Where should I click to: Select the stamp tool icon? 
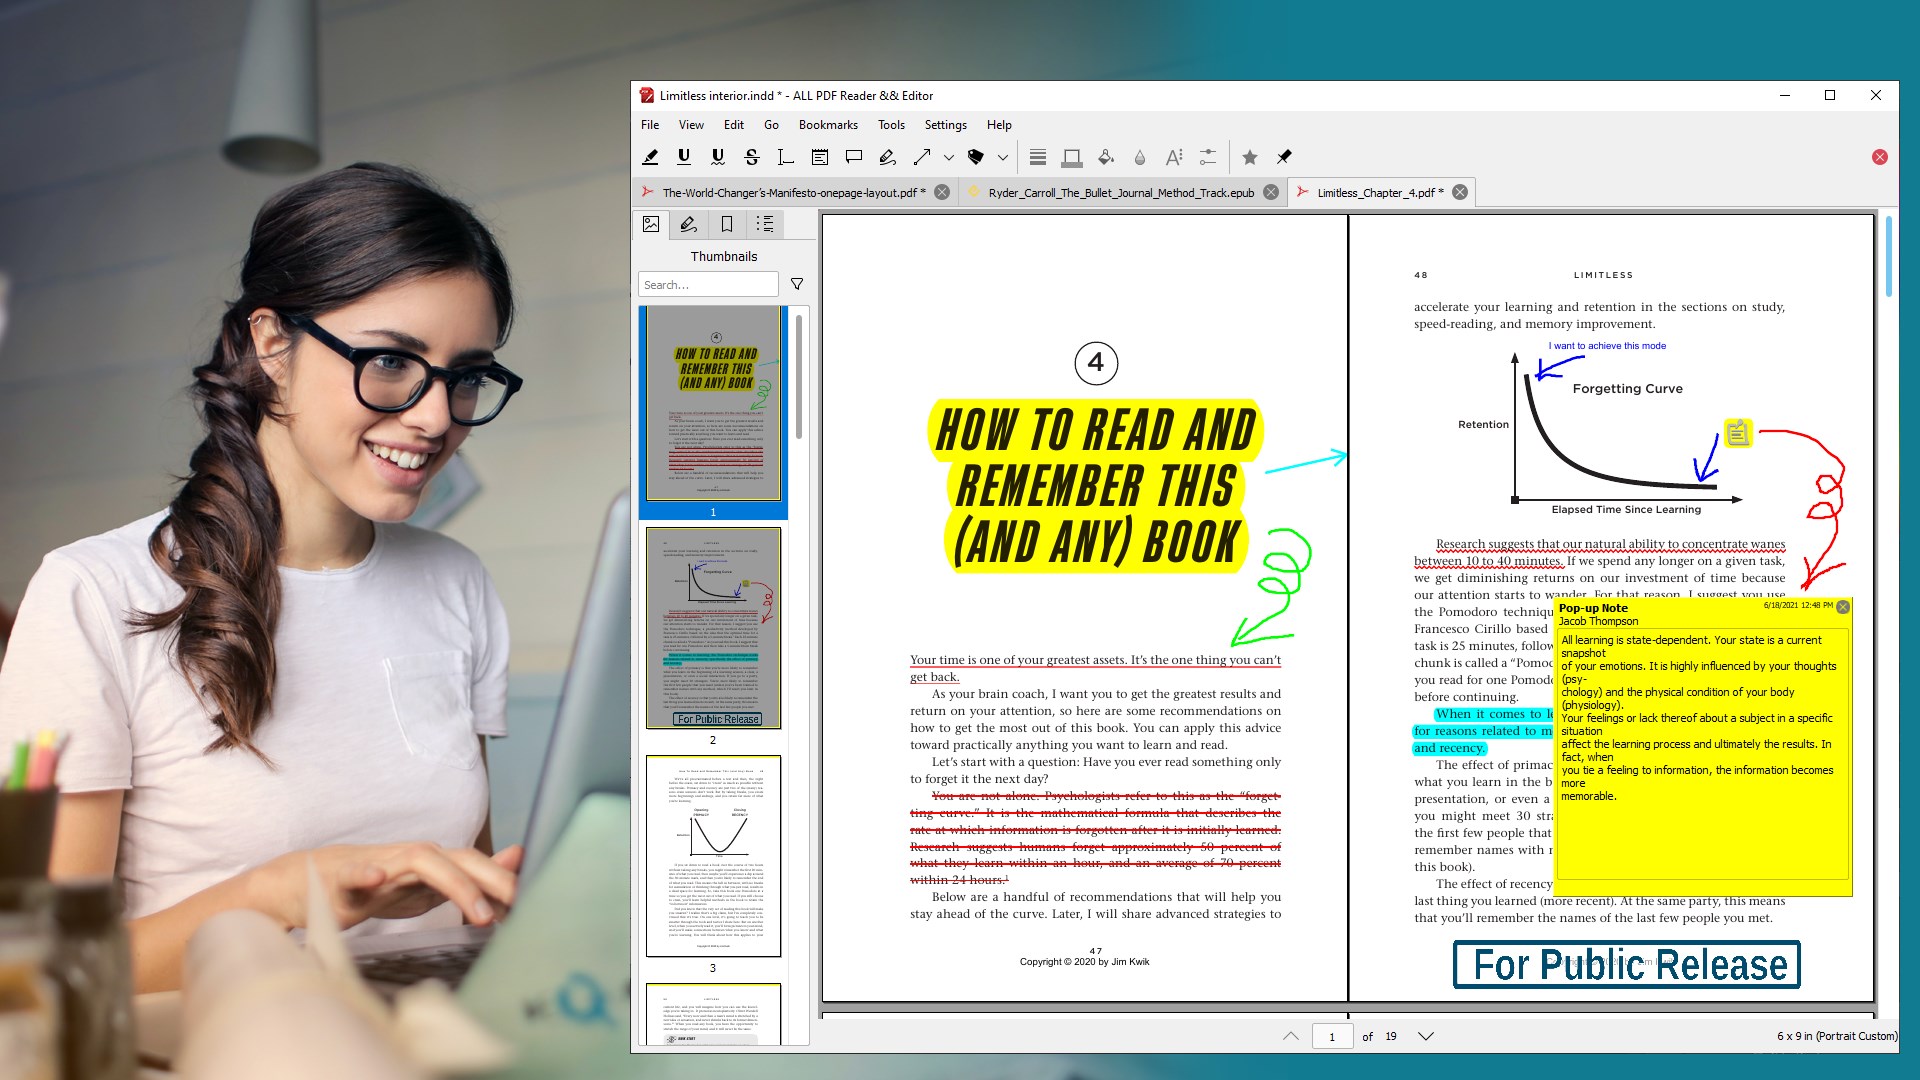[976, 157]
